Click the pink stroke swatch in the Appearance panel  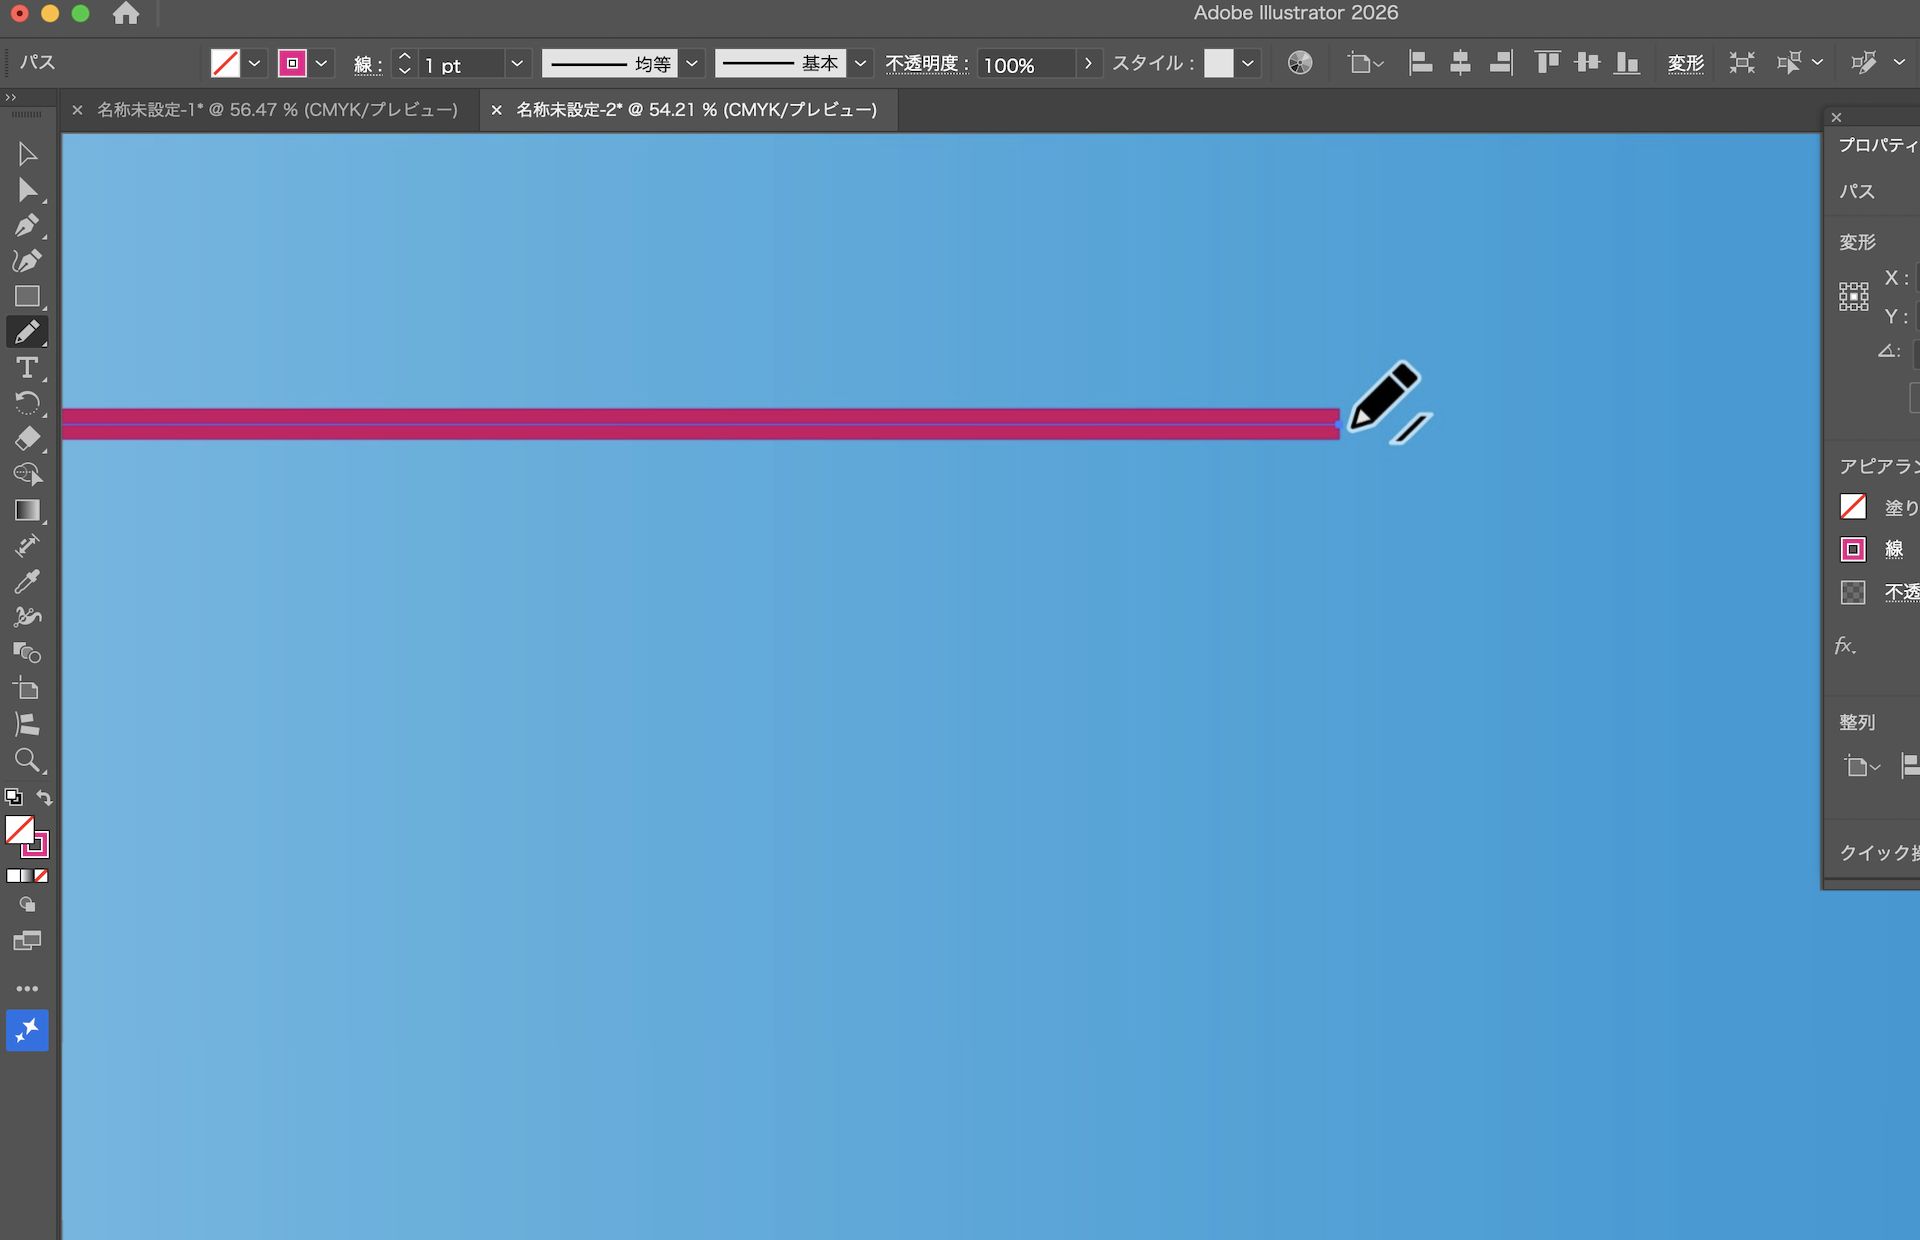1853,549
